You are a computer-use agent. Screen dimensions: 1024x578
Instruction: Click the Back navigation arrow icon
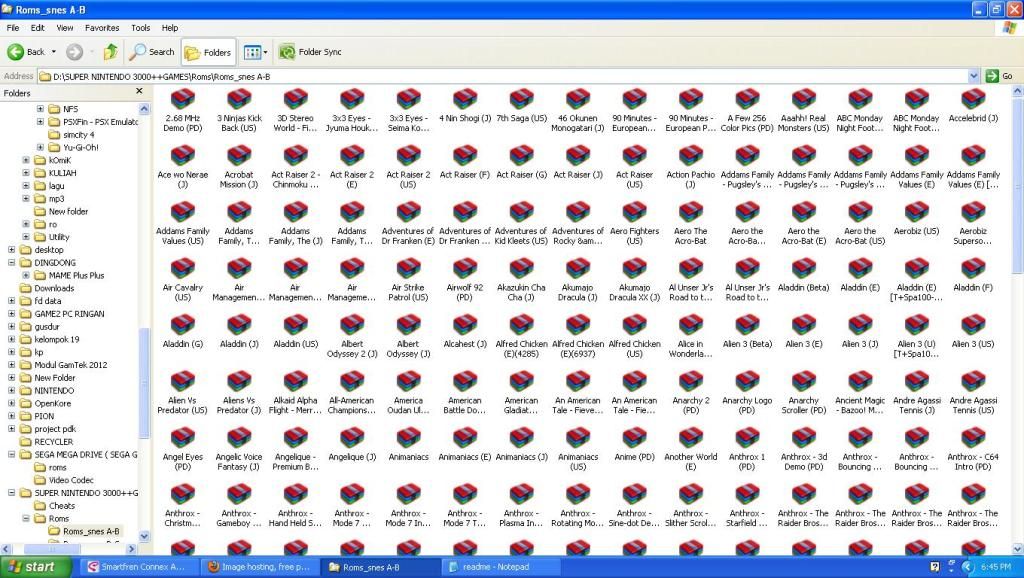[x=16, y=52]
